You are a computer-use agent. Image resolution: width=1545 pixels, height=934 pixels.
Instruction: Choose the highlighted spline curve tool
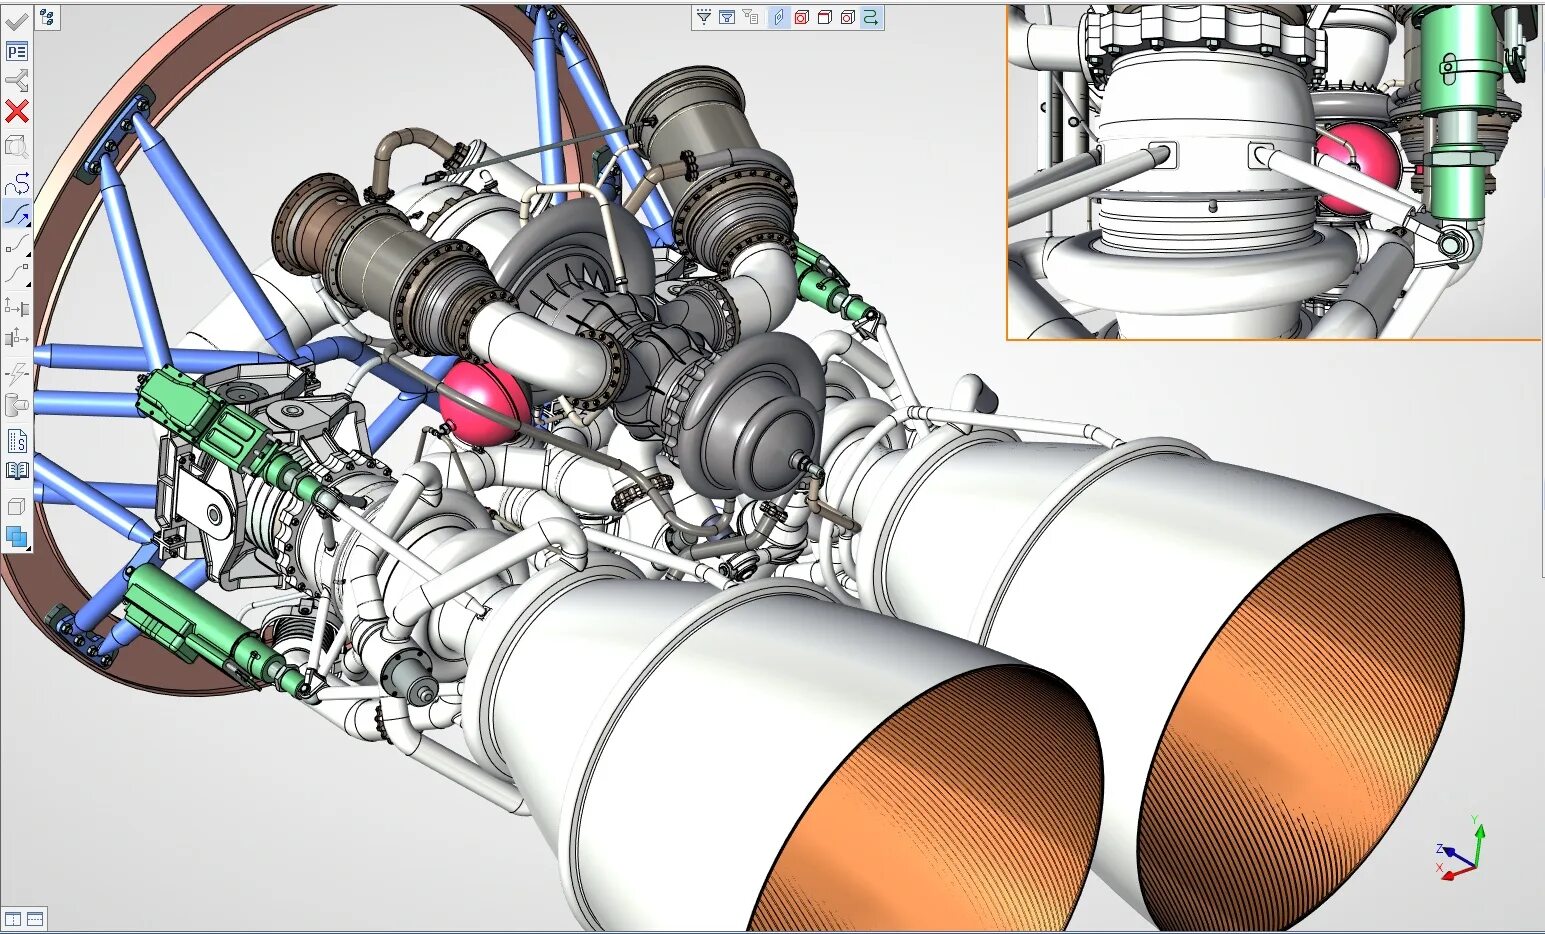pos(17,213)
